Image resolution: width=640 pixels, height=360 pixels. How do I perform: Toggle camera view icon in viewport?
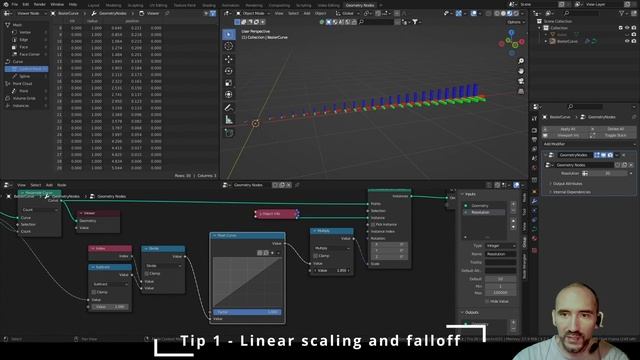coord(521,81)
